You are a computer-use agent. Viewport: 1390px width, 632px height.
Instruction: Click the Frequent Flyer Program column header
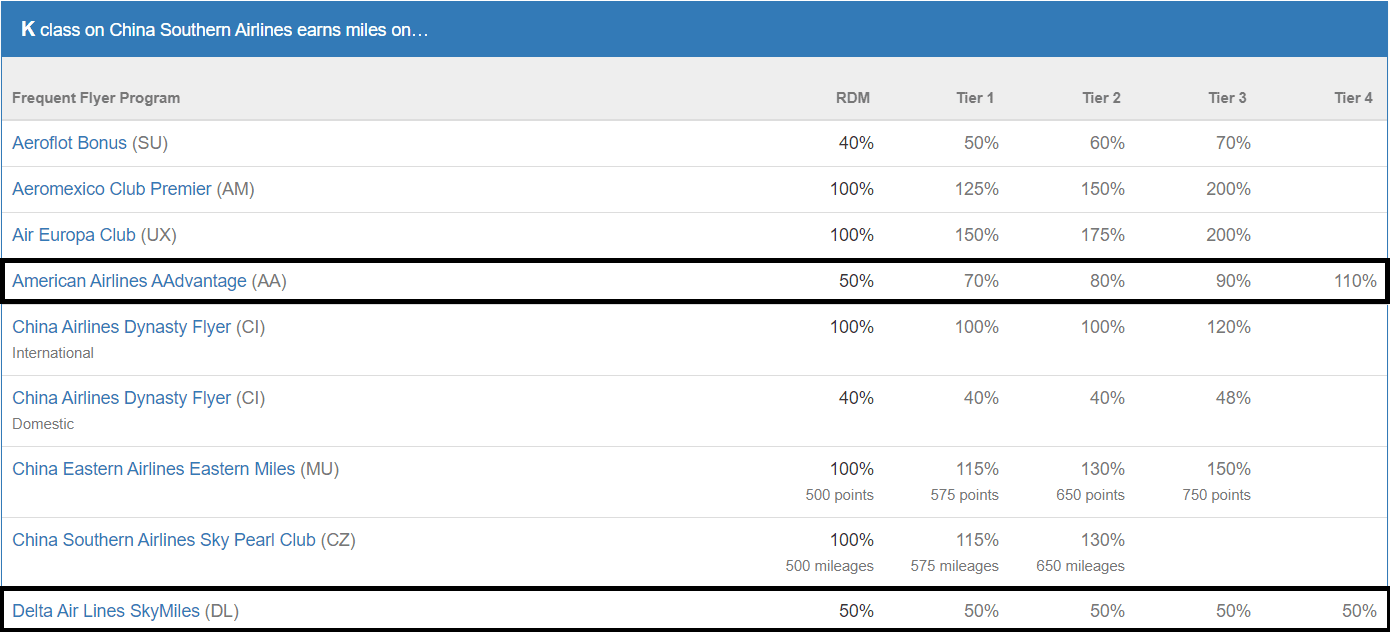pyautogui.click(x=96, y=98)
